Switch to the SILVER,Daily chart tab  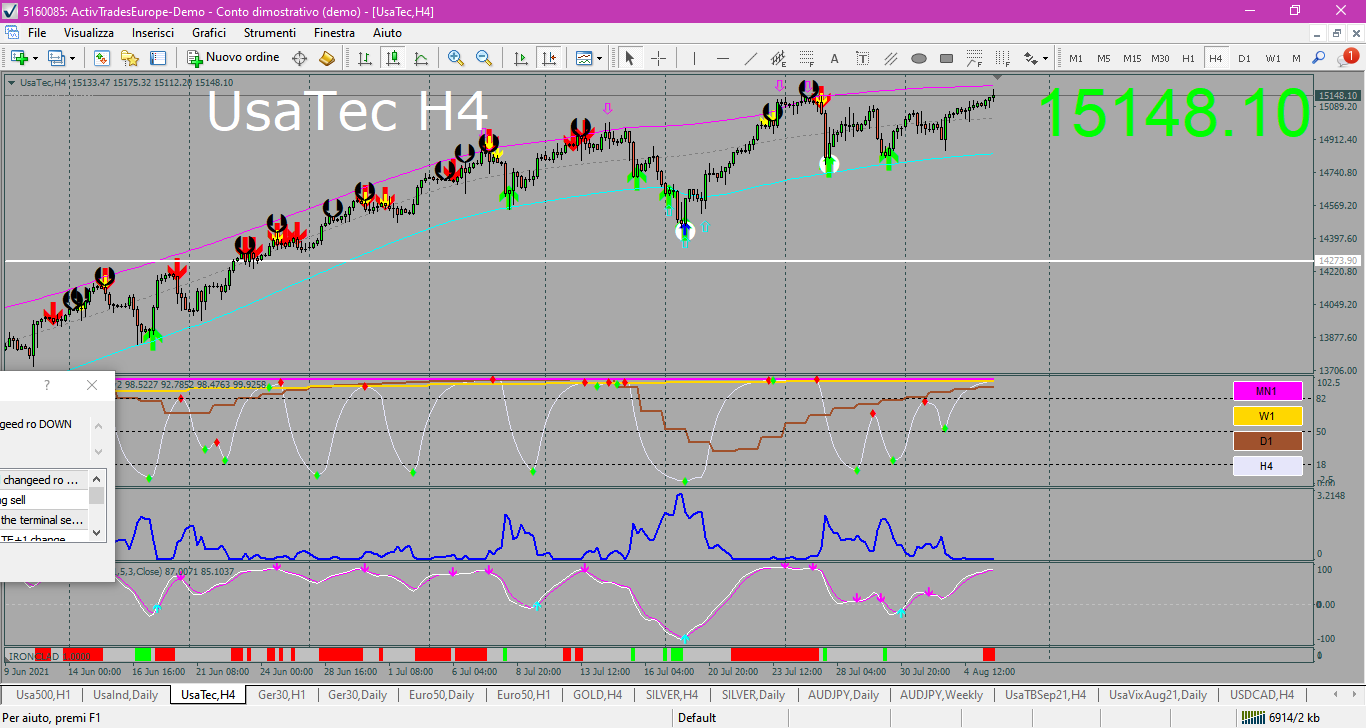click(753, 694)
